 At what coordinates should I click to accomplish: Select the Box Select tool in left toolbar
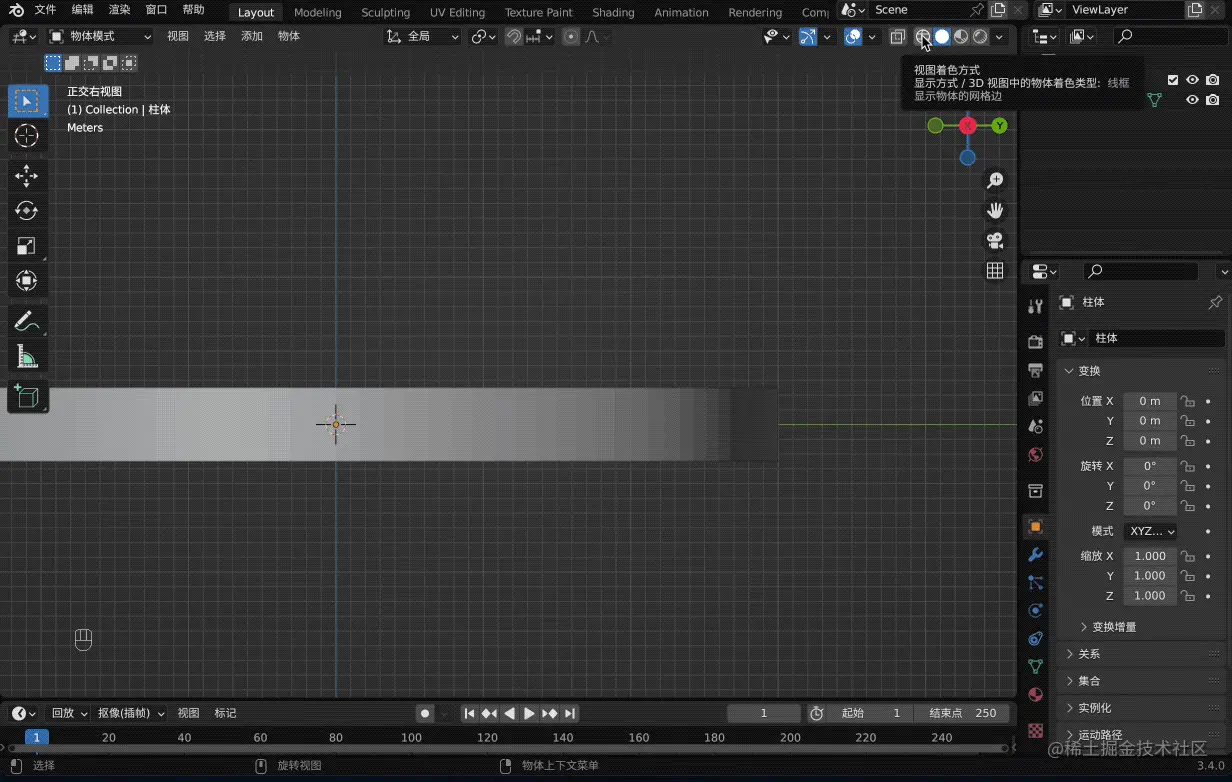27,101
